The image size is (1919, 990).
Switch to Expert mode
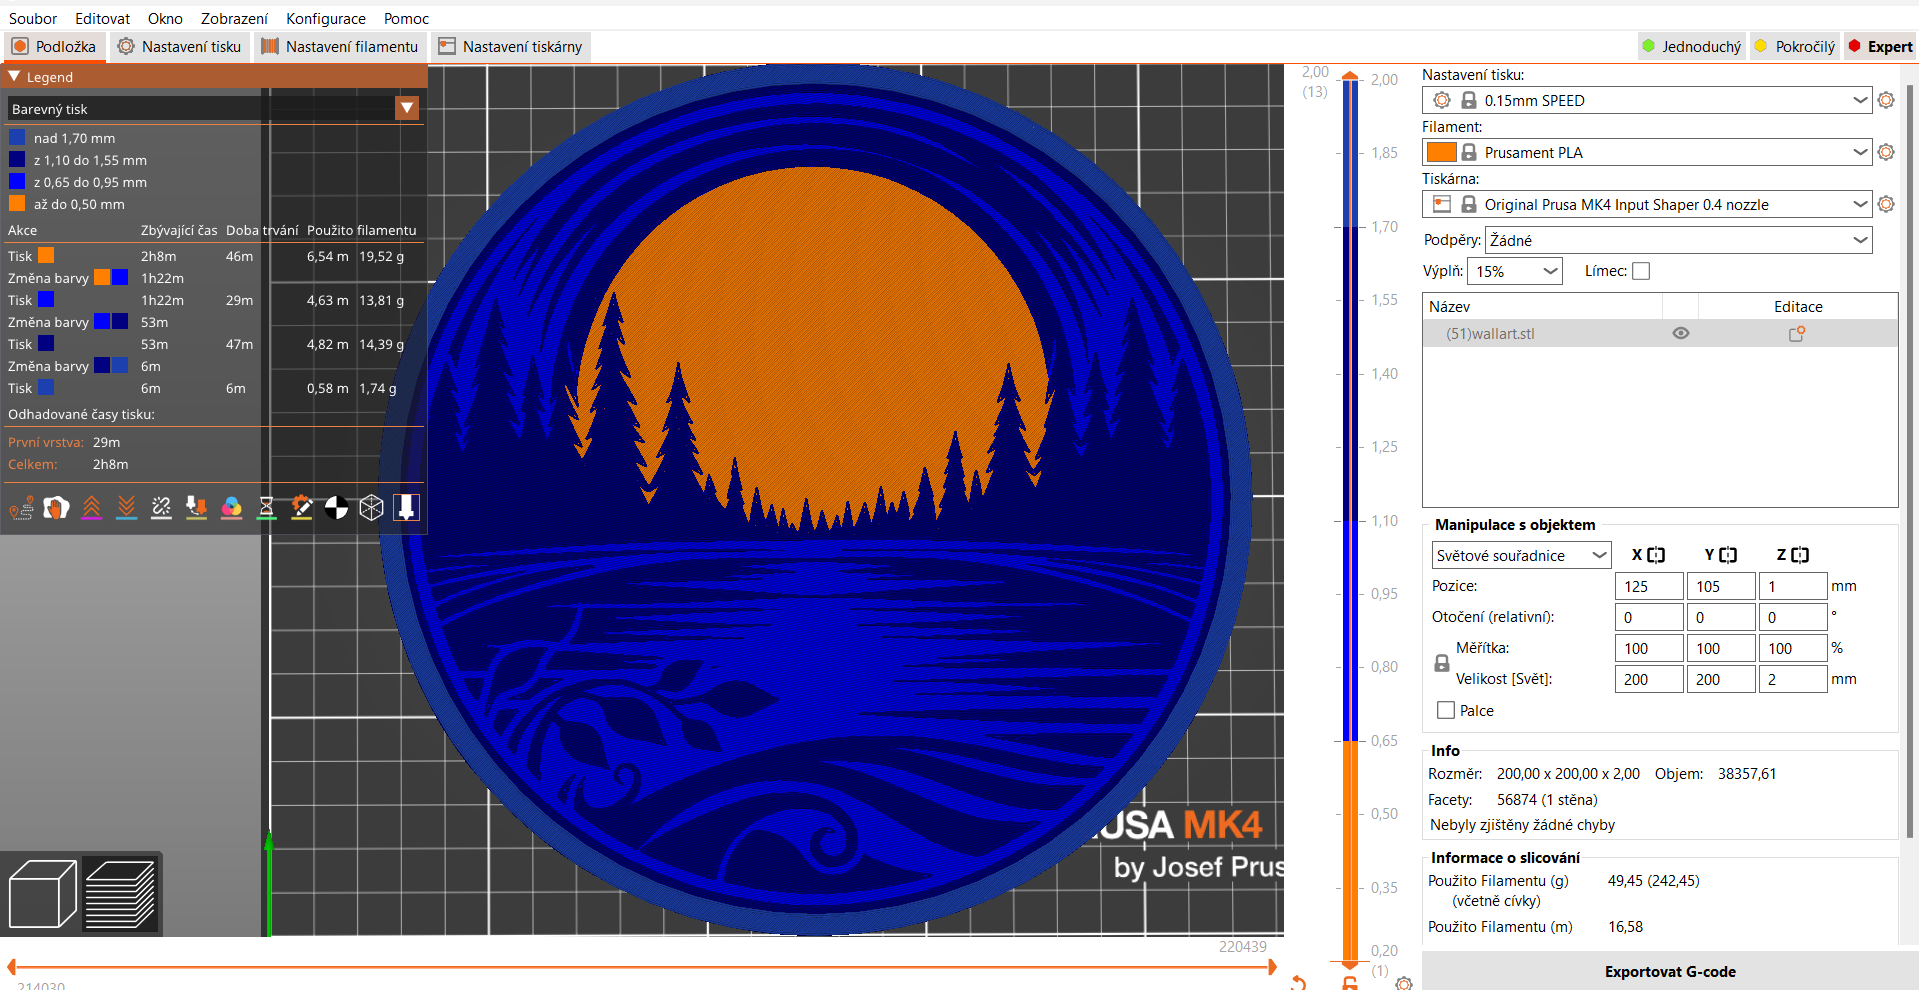click(1881, 46)
